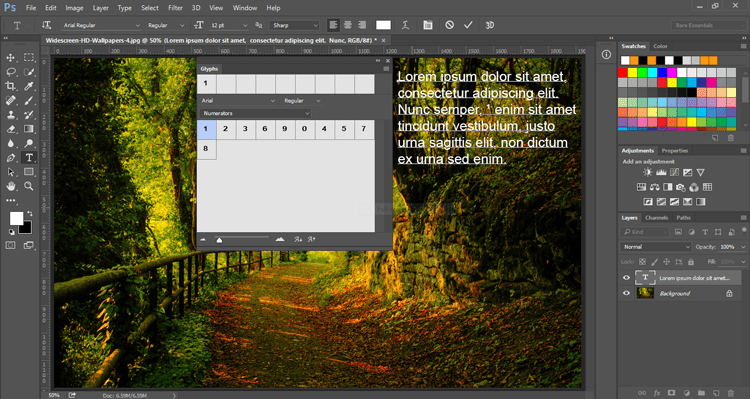Add a Levels adjustment
Screen dimensions: 750x399
tap(661, 173)
